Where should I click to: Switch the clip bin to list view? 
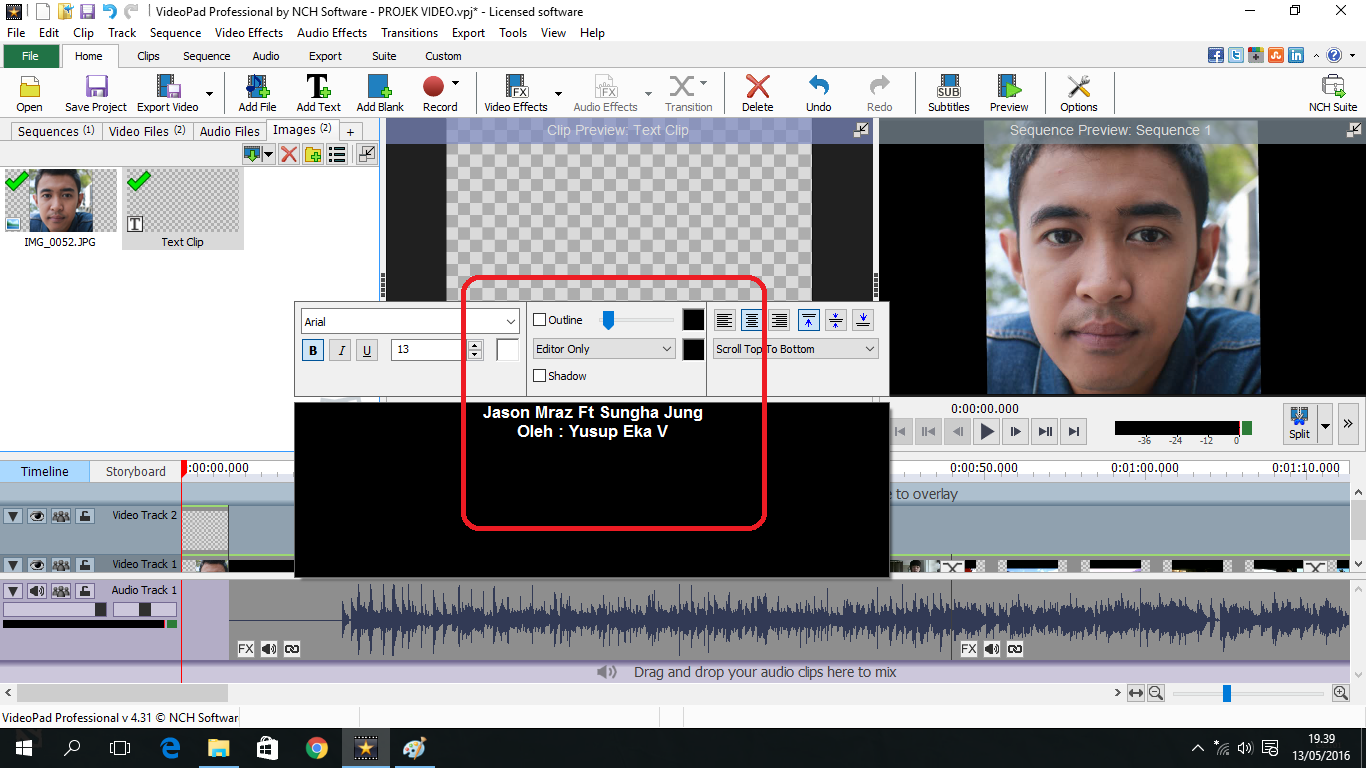[337, 154]
